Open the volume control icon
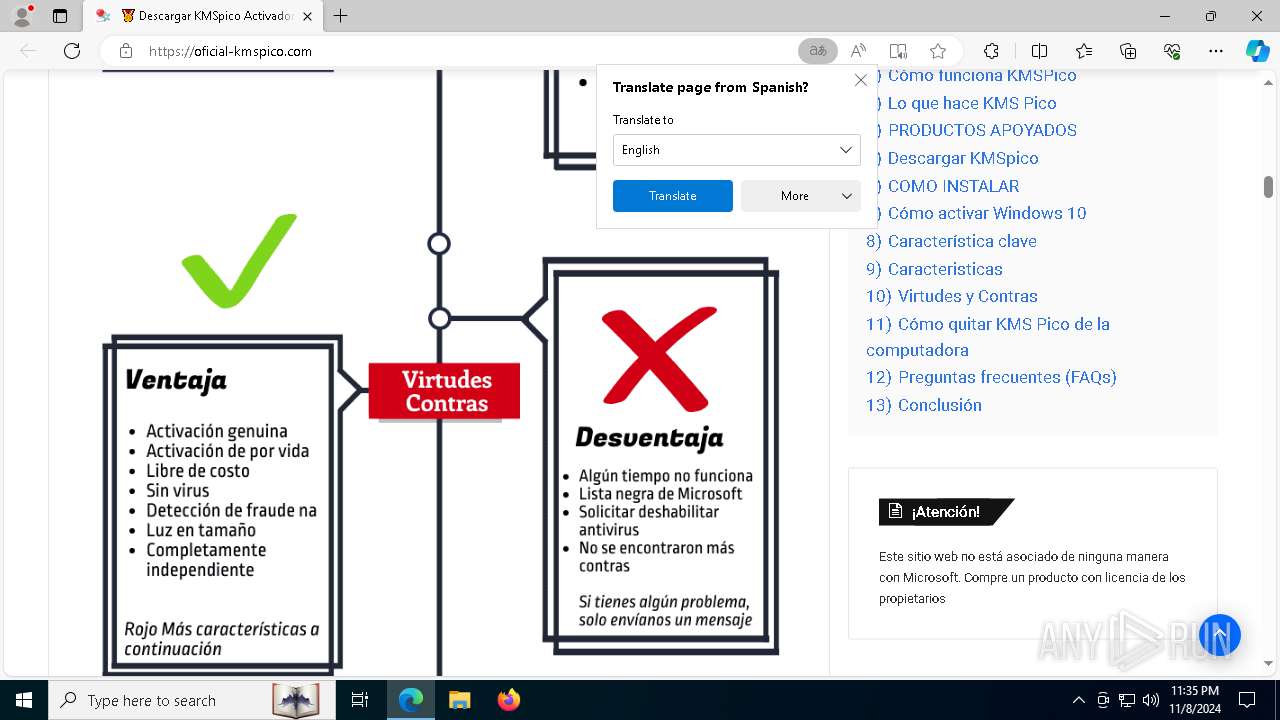This screenshot has height=720, width=1280. (1150, 700)
